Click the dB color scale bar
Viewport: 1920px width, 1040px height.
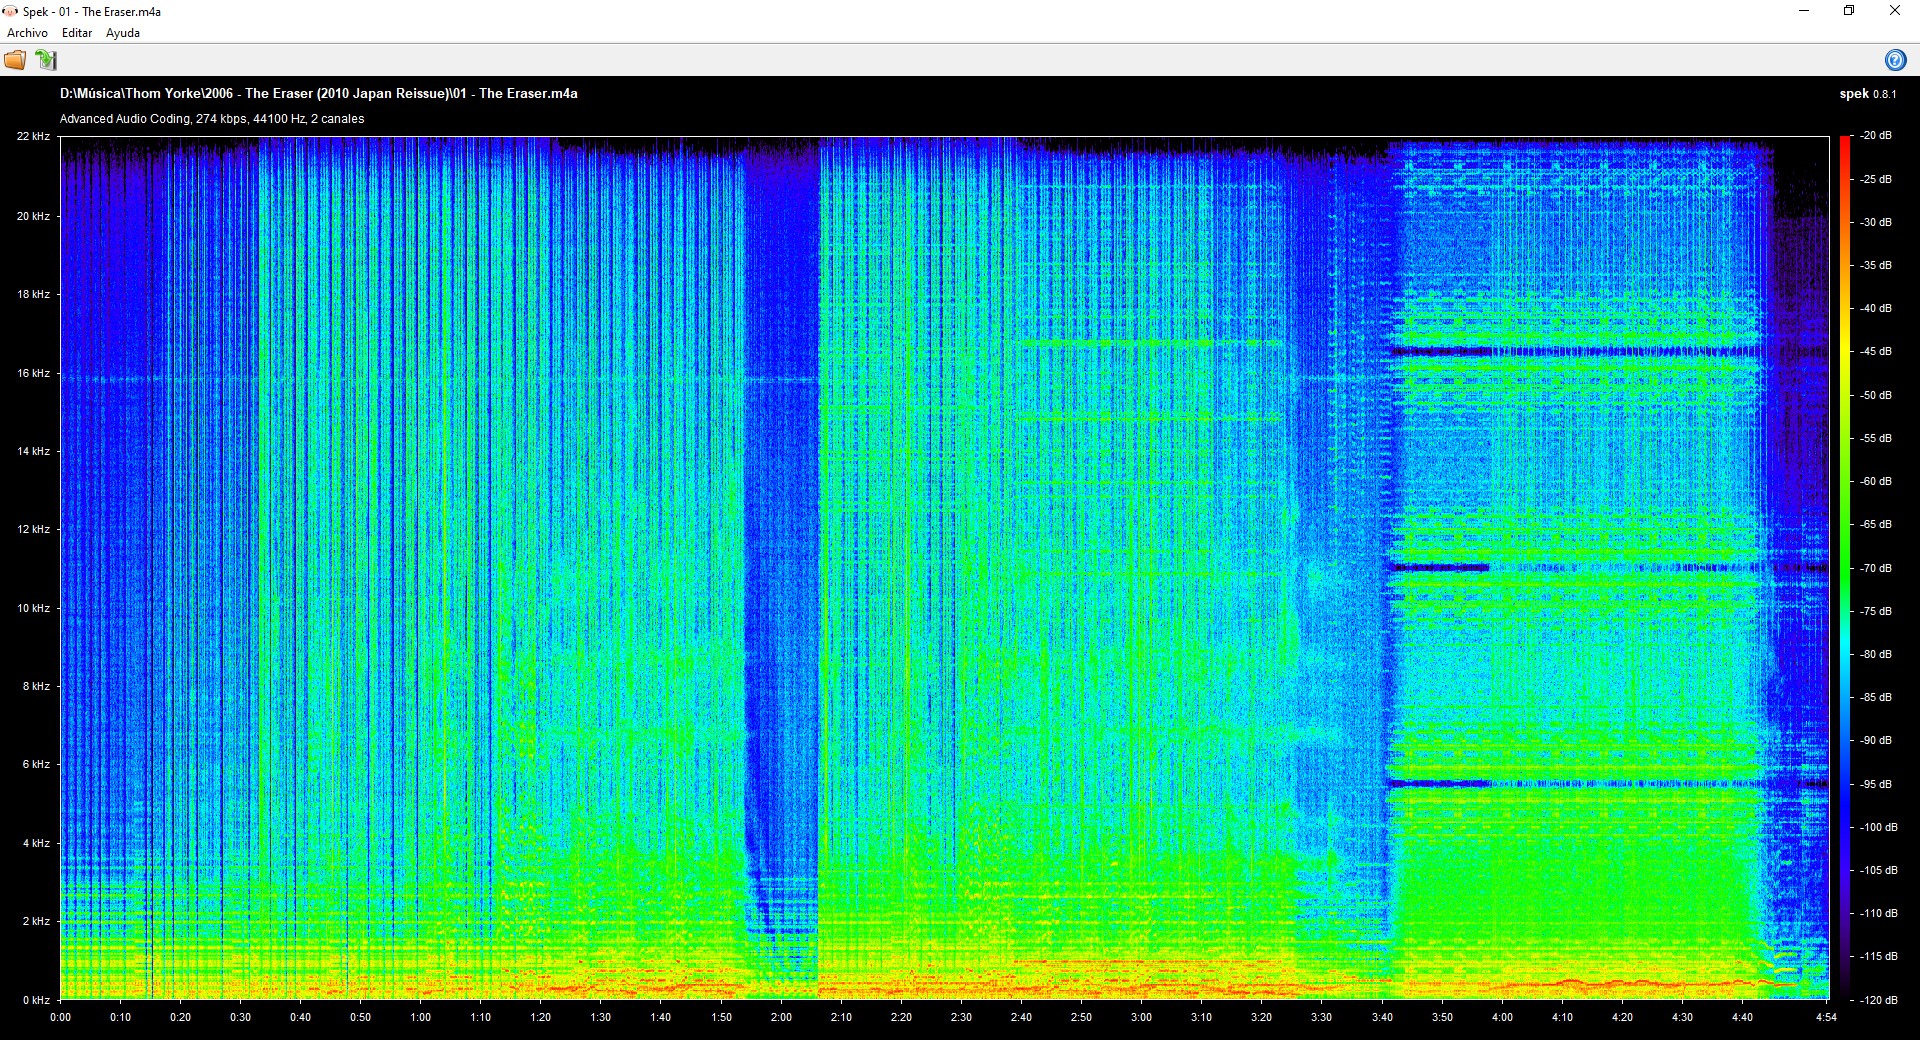pos(1844,567)
